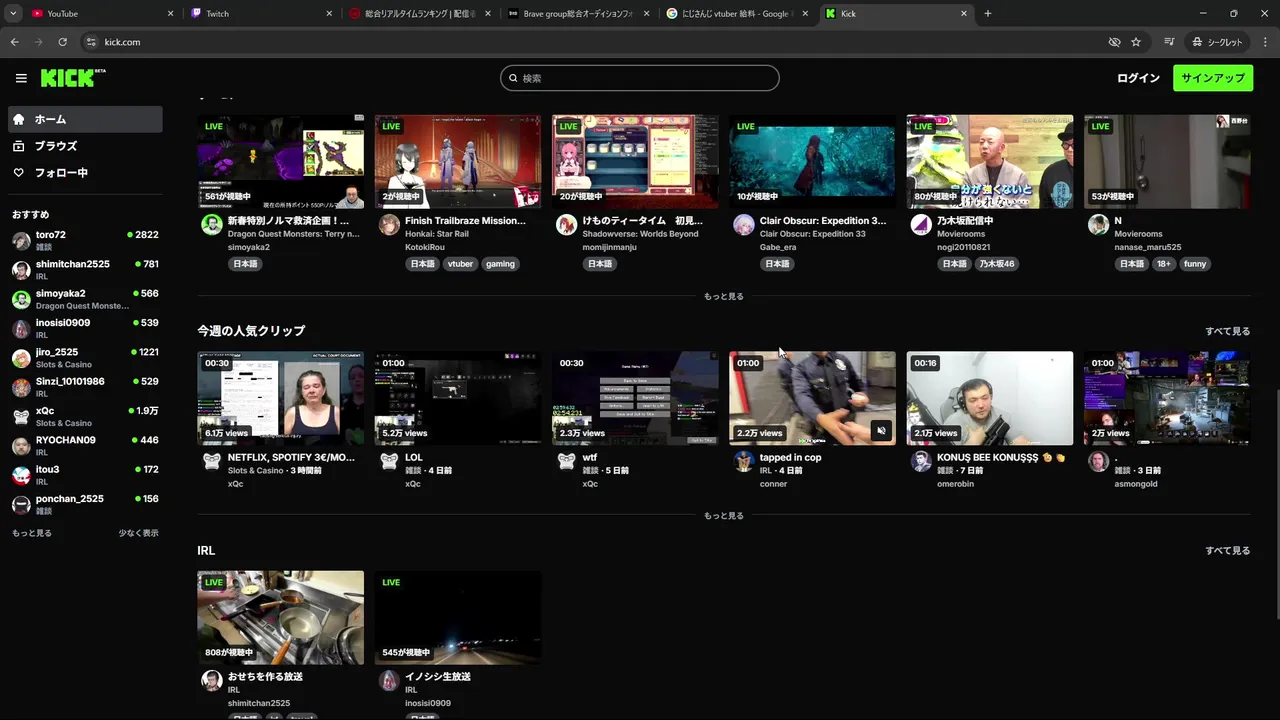This screenshot has height=720, width=1280.
Task: Open jiro_2525 avatar in sidebar
Action: pyautogui.click(x=21, y=358)
